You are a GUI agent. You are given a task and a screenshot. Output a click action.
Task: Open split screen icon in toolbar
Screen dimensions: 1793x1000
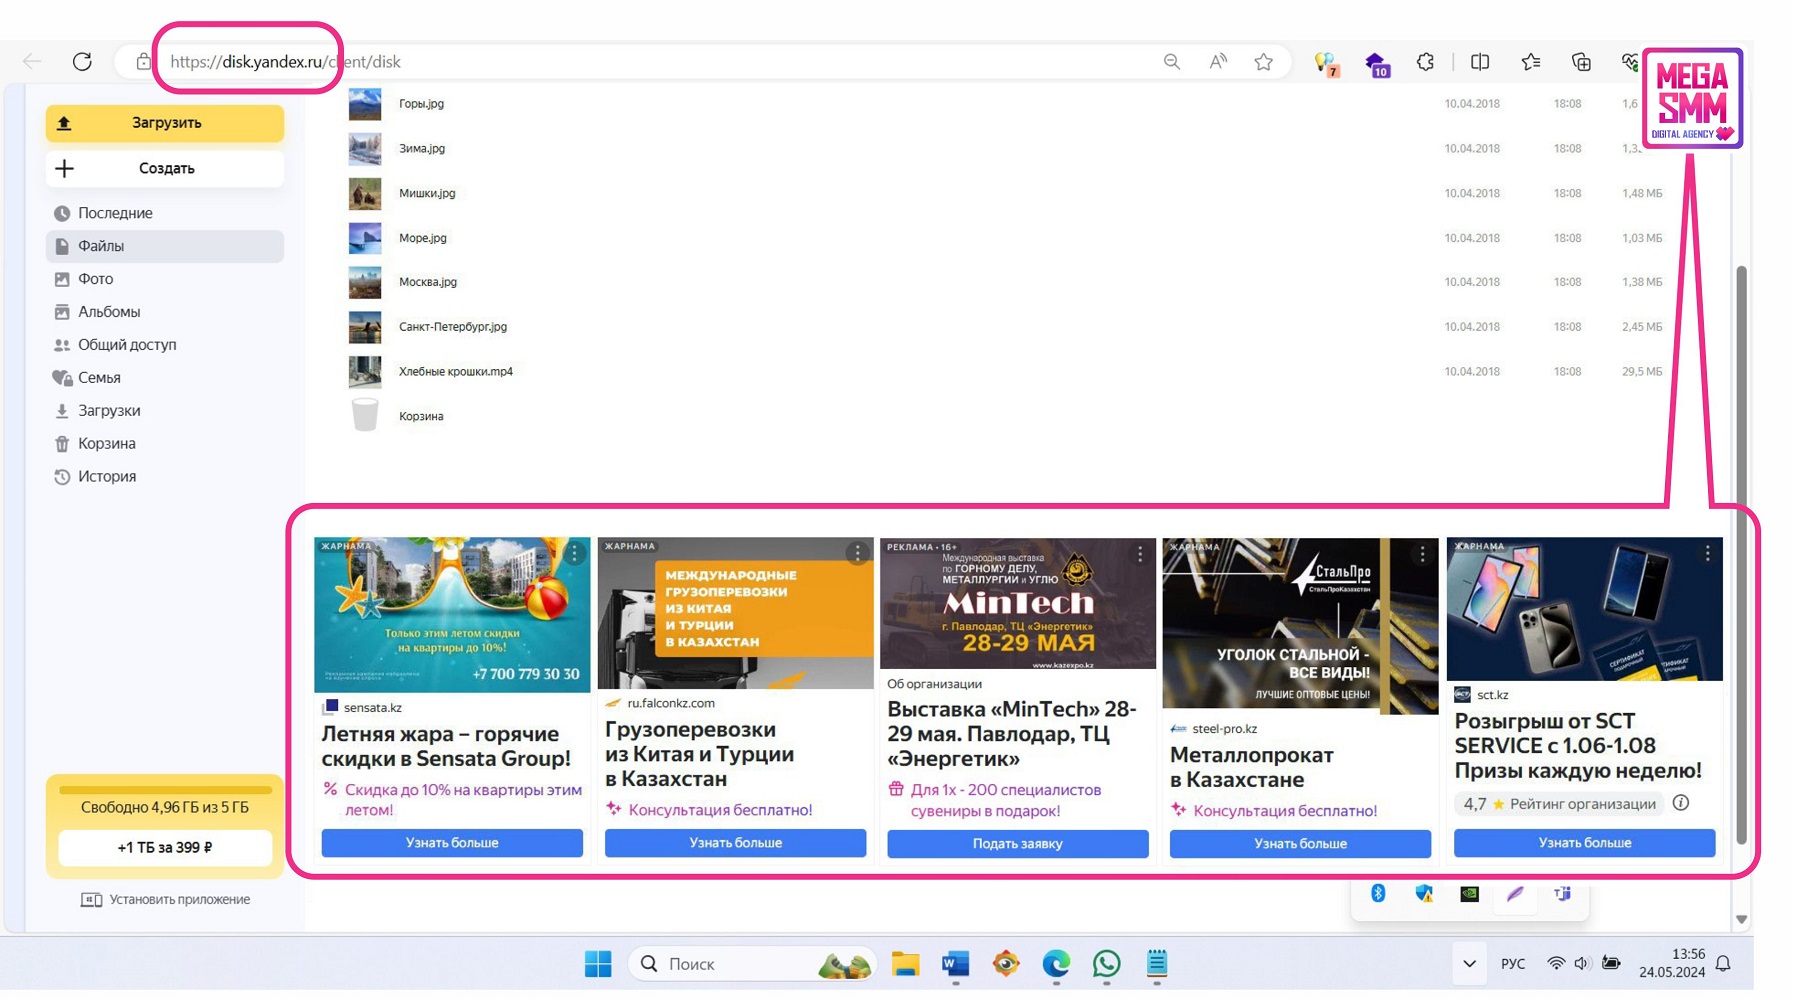click(1480, 62)
